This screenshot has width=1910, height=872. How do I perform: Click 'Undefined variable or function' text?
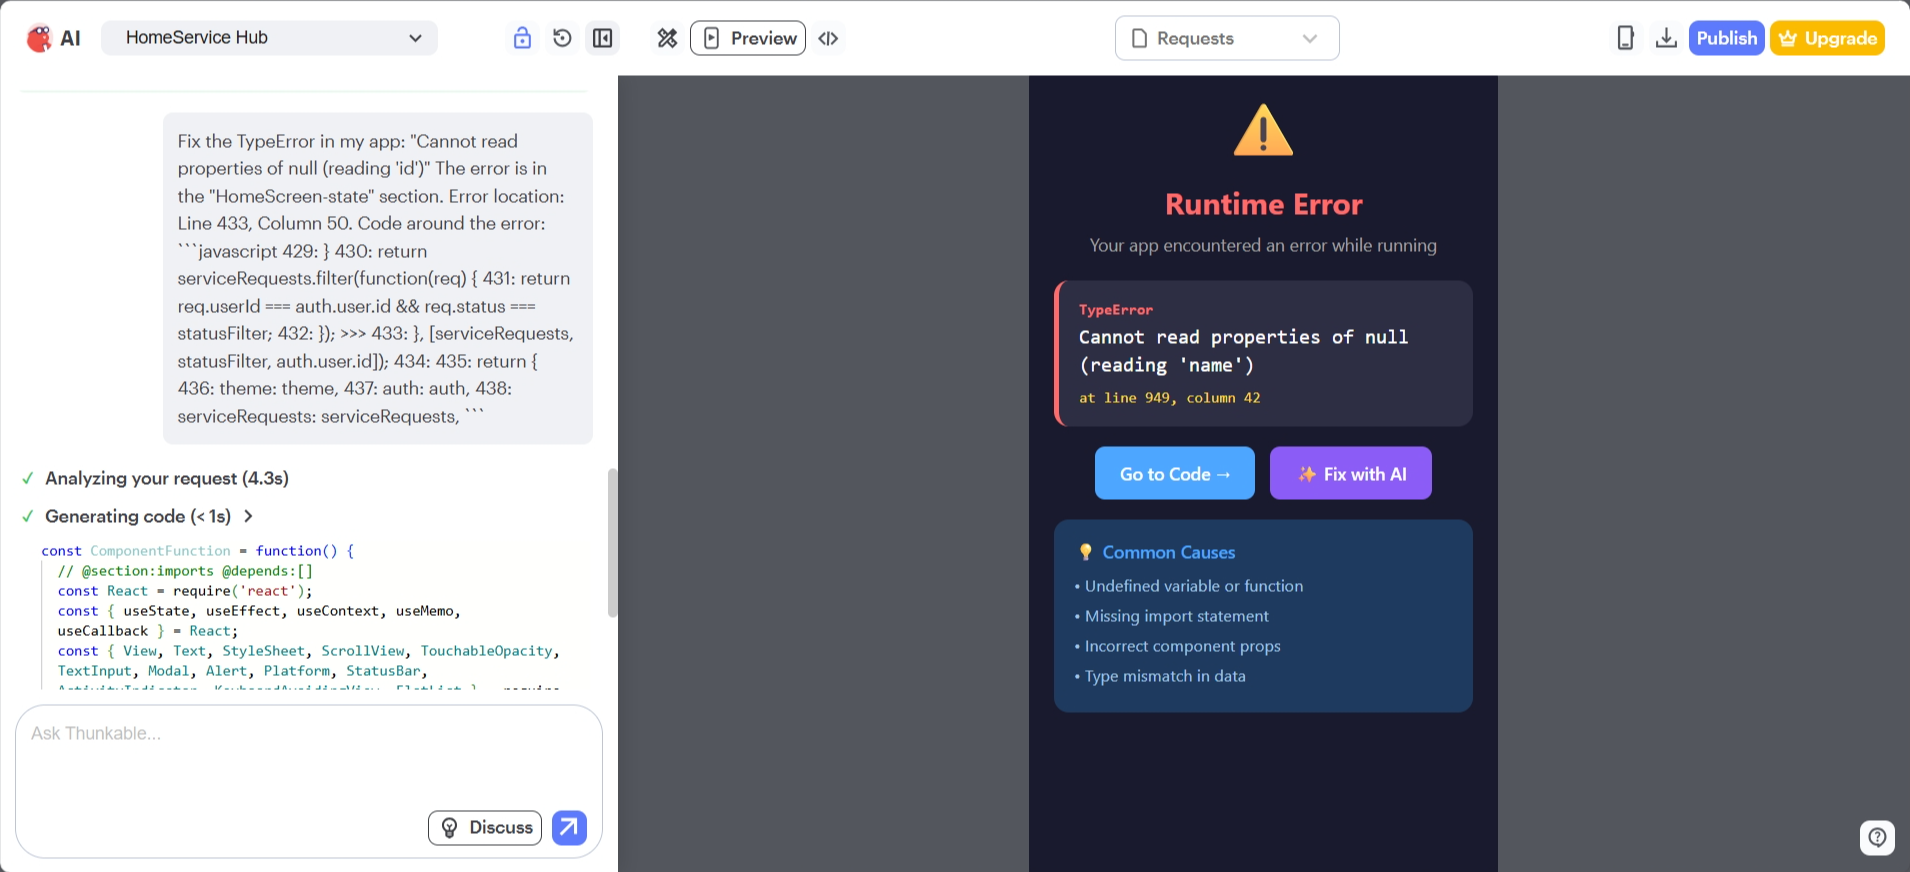click(1194, 586)
